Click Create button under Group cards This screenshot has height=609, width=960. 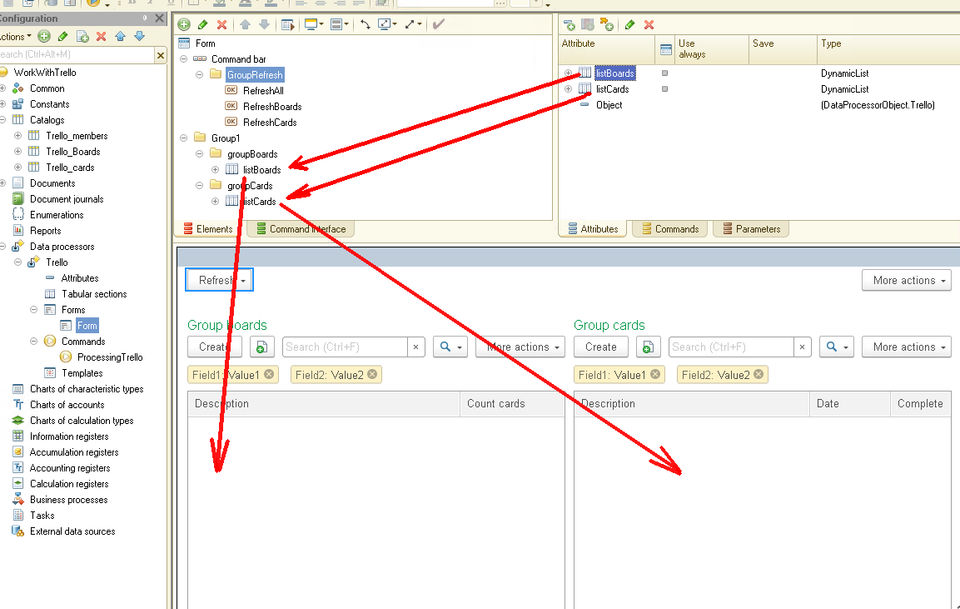(601, 347)
